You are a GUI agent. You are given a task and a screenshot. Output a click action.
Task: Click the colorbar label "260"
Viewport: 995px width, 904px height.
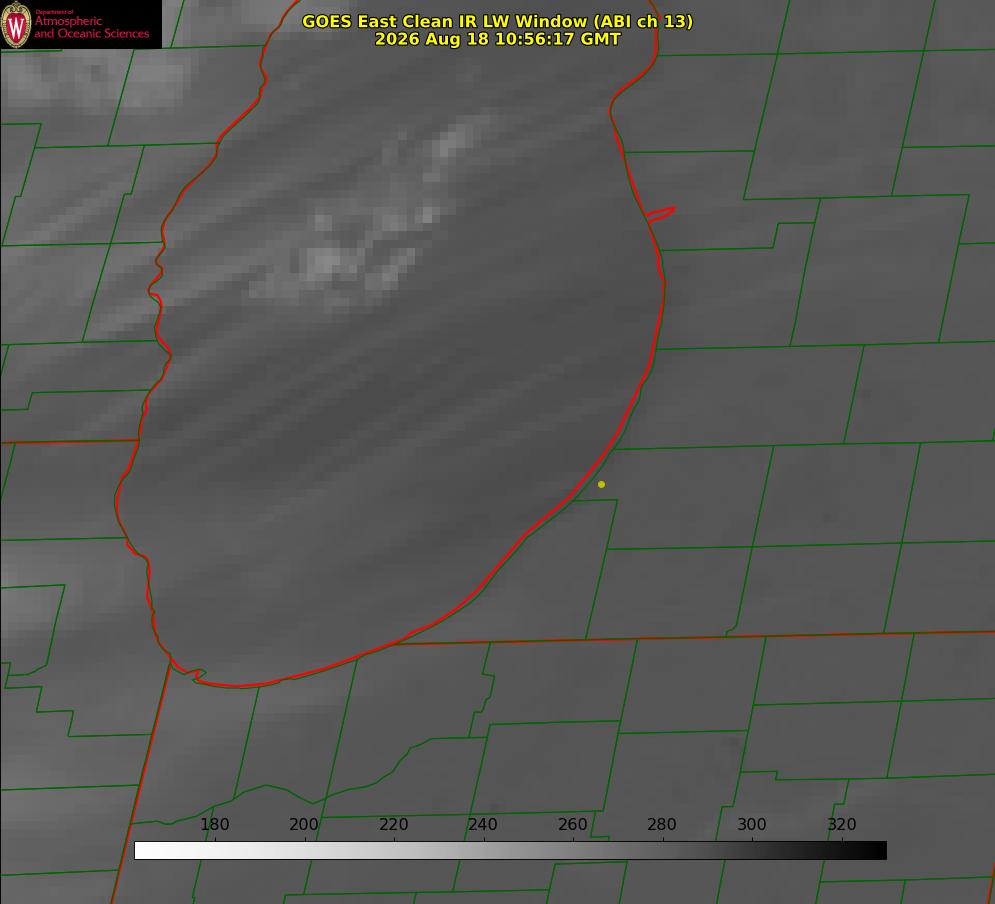(572, 824)
